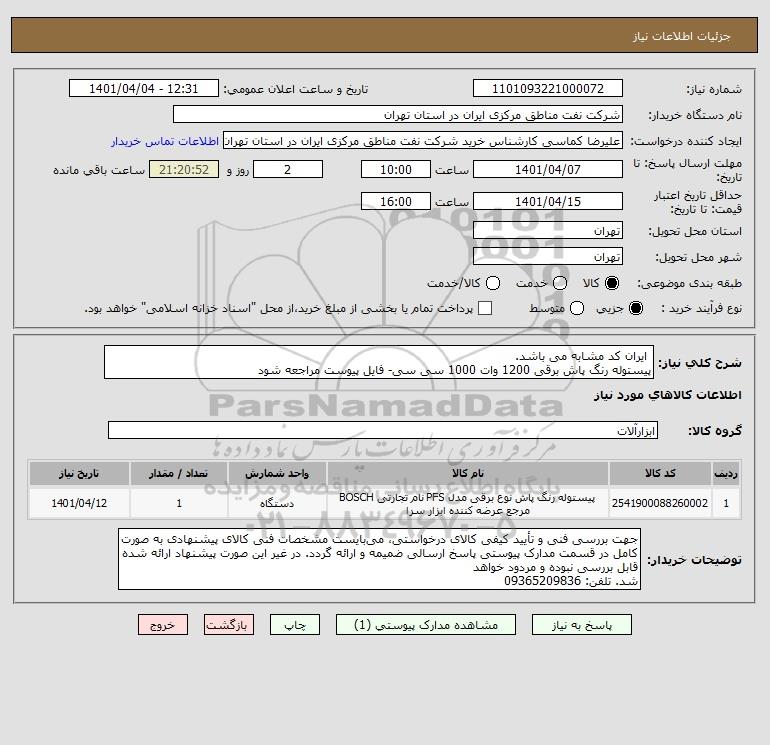The width and height of the screenshot is (770, 745).
Task: Click the چاپ print button
Action: pos(295,625)
